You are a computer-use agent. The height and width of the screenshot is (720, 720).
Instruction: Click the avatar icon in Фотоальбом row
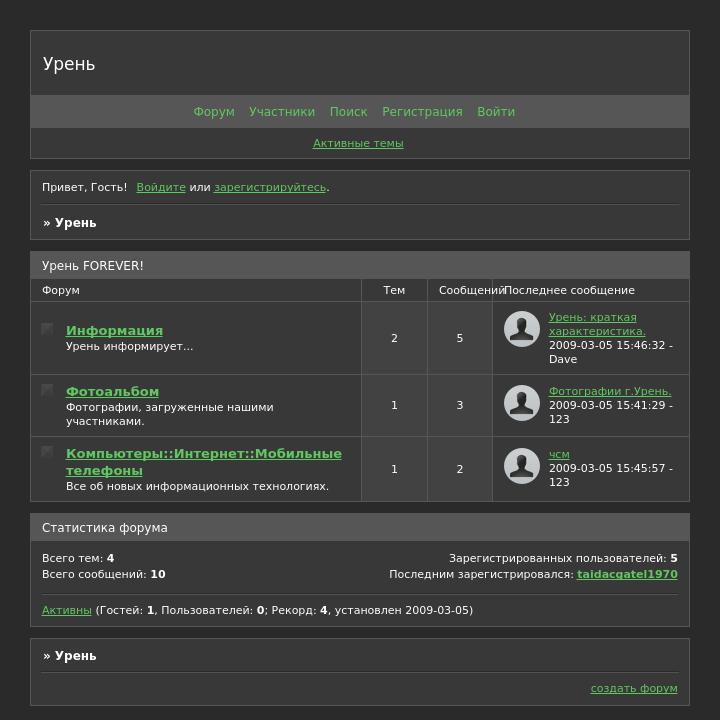pyautogui.click(x=522, y=403)
